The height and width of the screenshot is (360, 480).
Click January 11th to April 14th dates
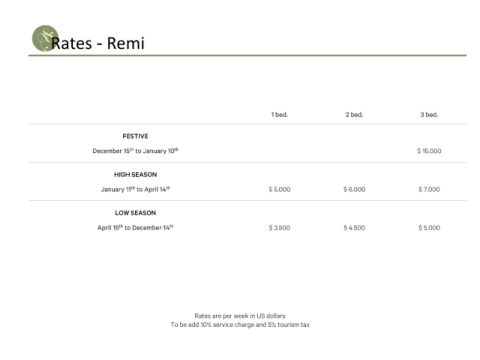tap(135, 189)
